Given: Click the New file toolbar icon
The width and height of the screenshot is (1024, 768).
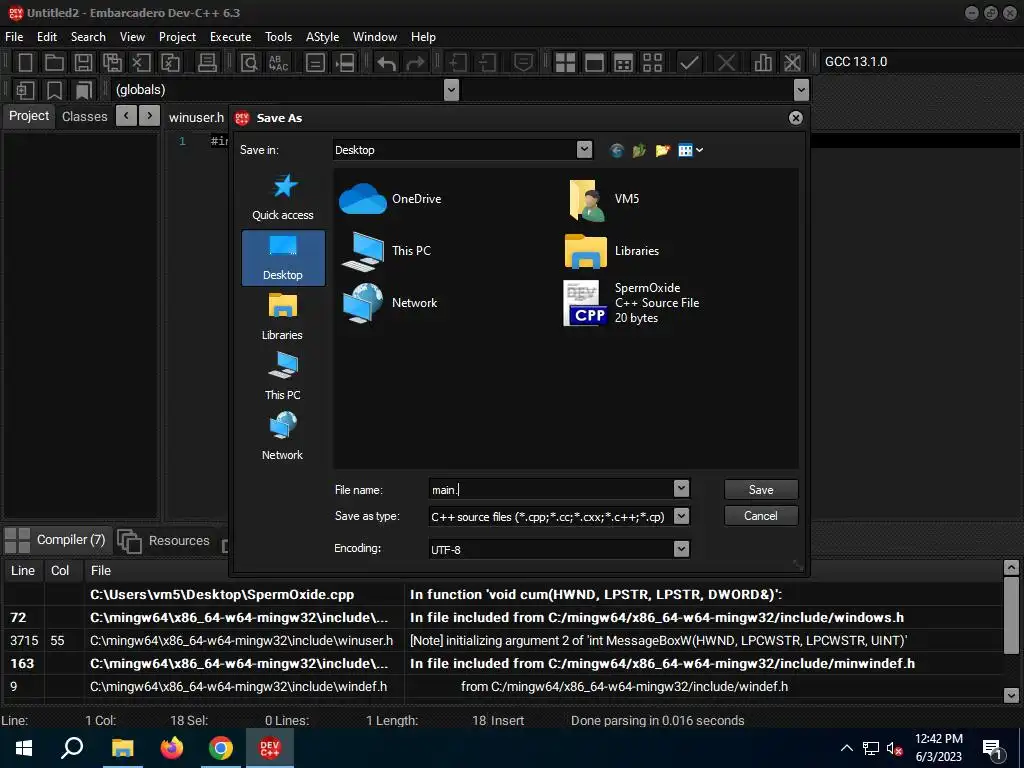Looking at the screenshot, I should coord(25,62).
